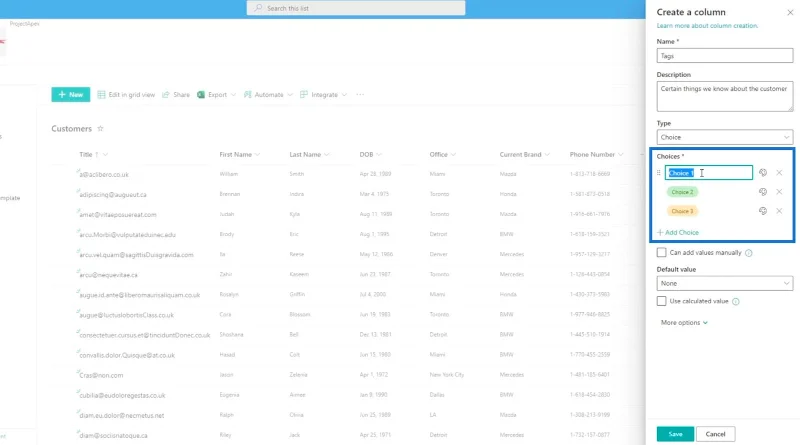
Task: Cancel column creation
Action: pyautogui.click(x=715, y=434)
